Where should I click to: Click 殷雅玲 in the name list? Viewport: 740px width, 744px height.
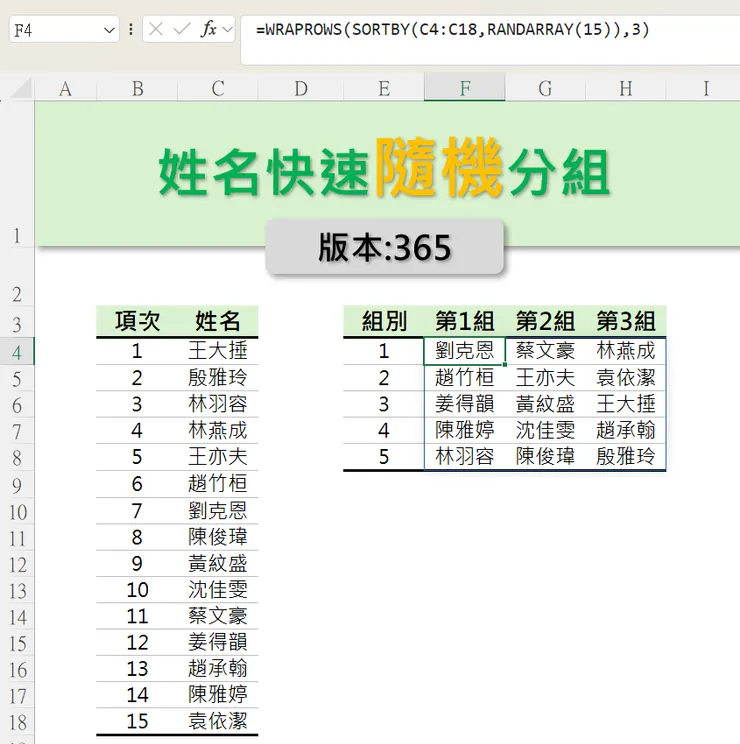[218, 378]
